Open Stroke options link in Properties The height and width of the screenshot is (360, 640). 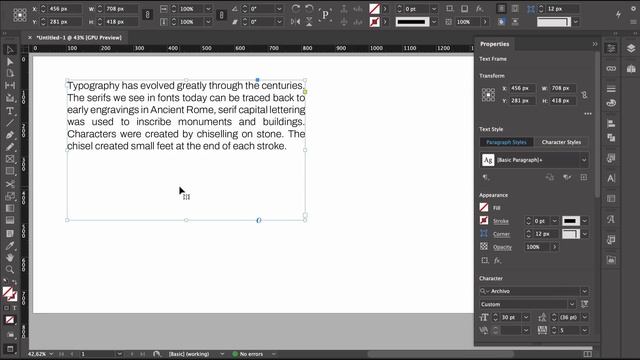point(501,221)
